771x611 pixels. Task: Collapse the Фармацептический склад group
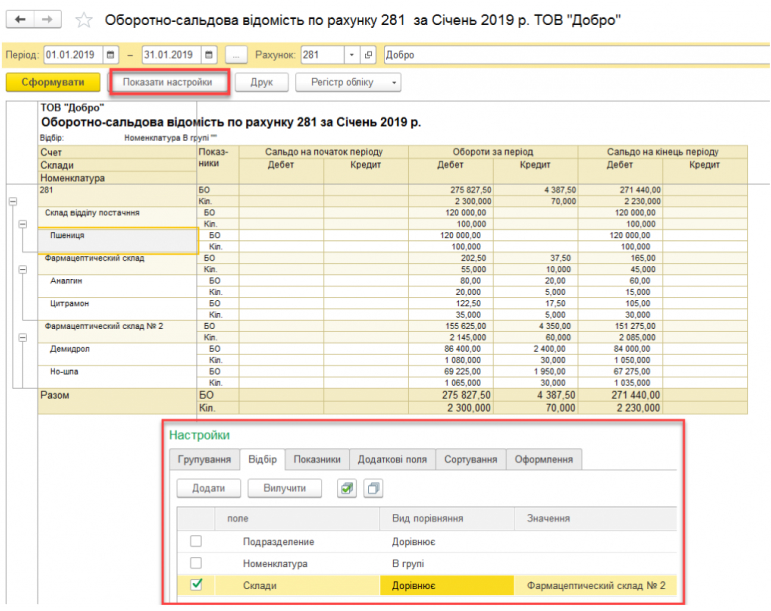click(x=23, y=270)
